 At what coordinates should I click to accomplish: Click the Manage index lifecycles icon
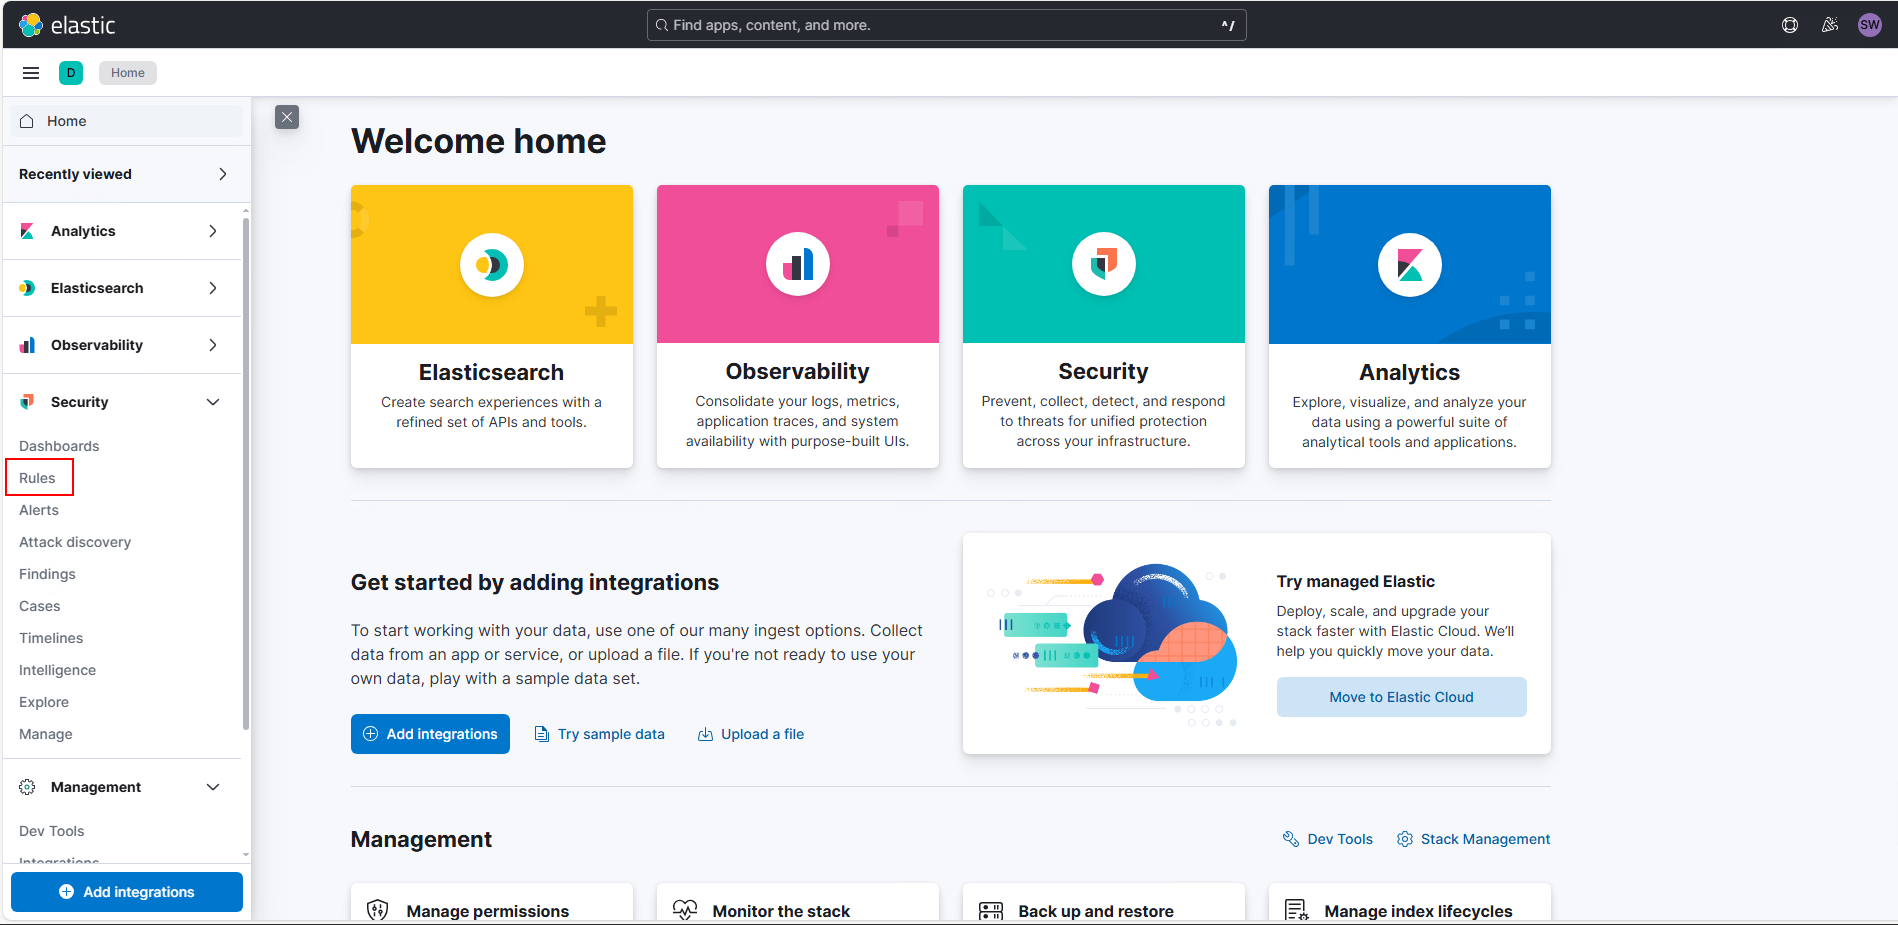1297,911
